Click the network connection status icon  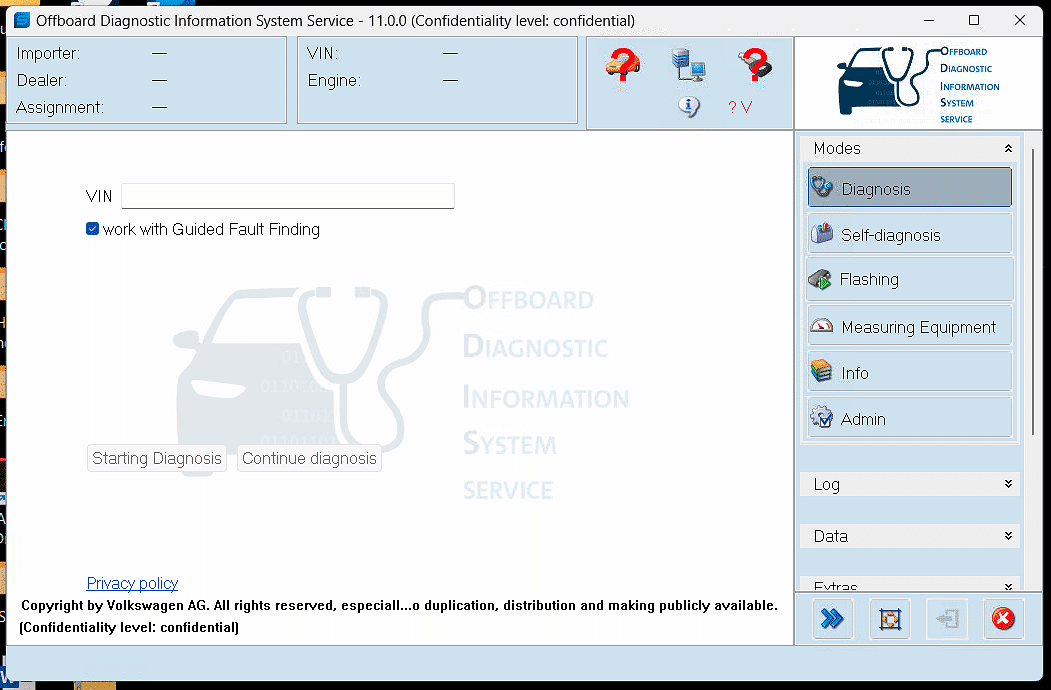coord(689,64)
